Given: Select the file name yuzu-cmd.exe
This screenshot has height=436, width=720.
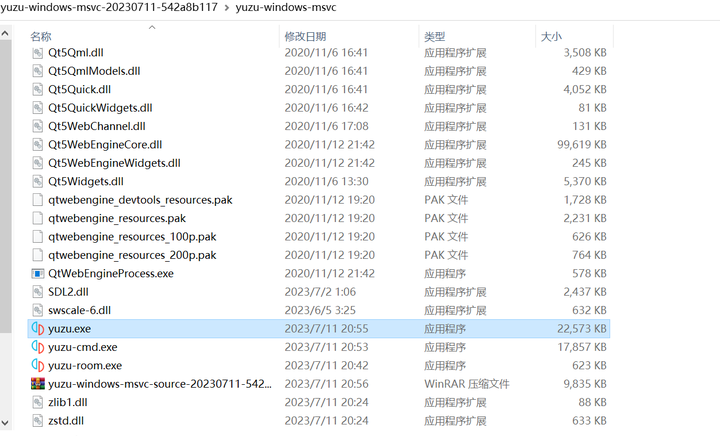Looking at the screenshot, I should 83,347.
